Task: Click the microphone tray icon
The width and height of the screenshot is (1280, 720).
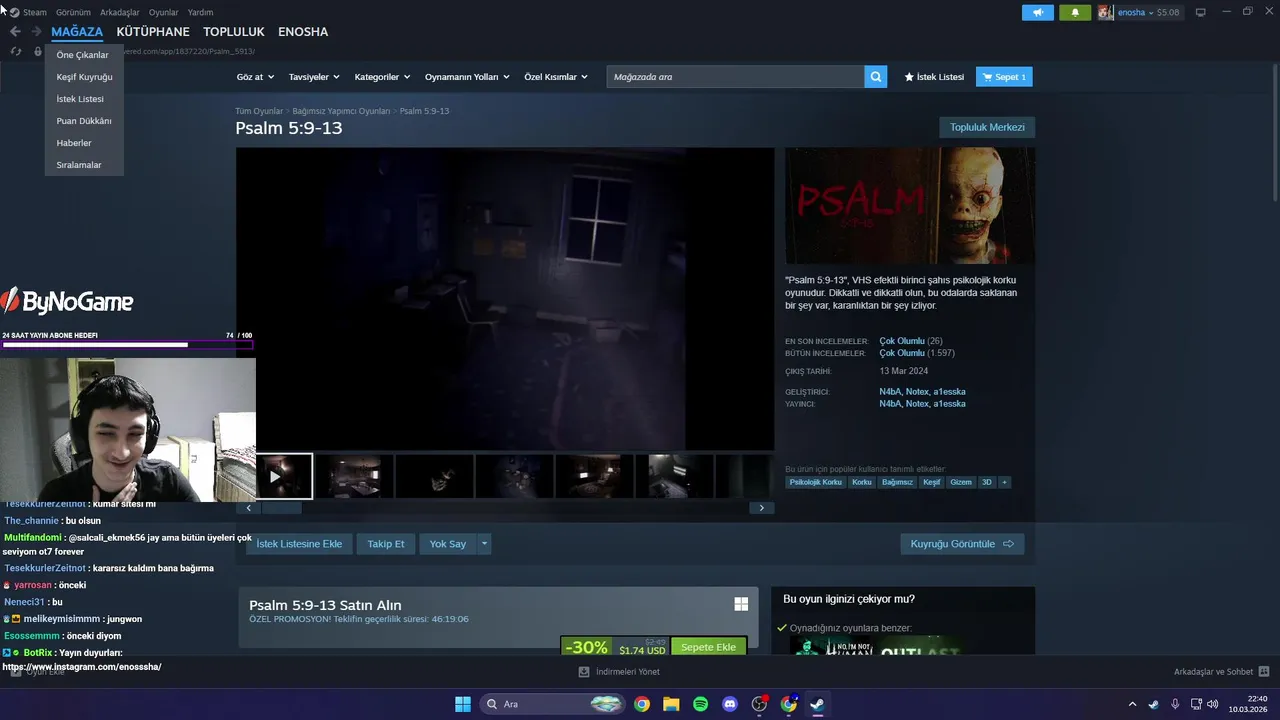Action: click(1175, 704)
